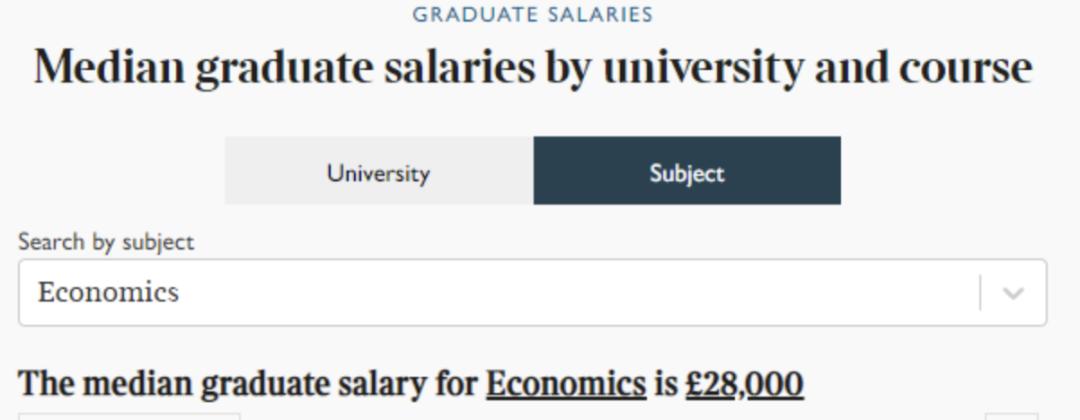Viewport: 1080px width, 420px height.
Task: Click the GRADUATE SALARIES section label
Action: coord(532,15)
